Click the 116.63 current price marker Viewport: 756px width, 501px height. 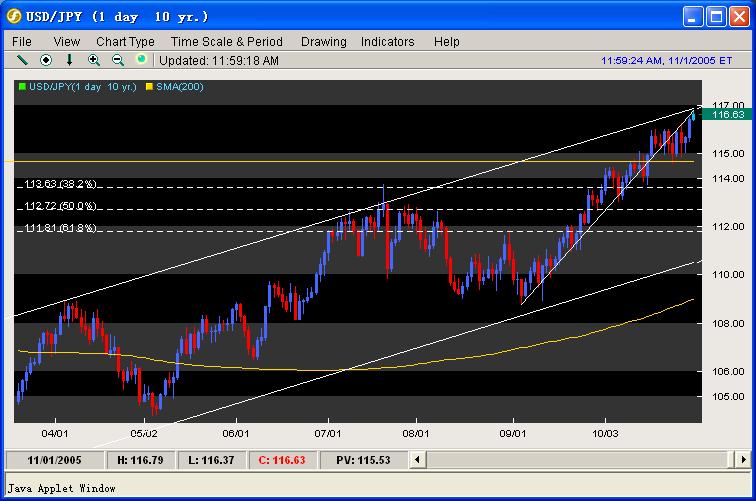(727, 114)
